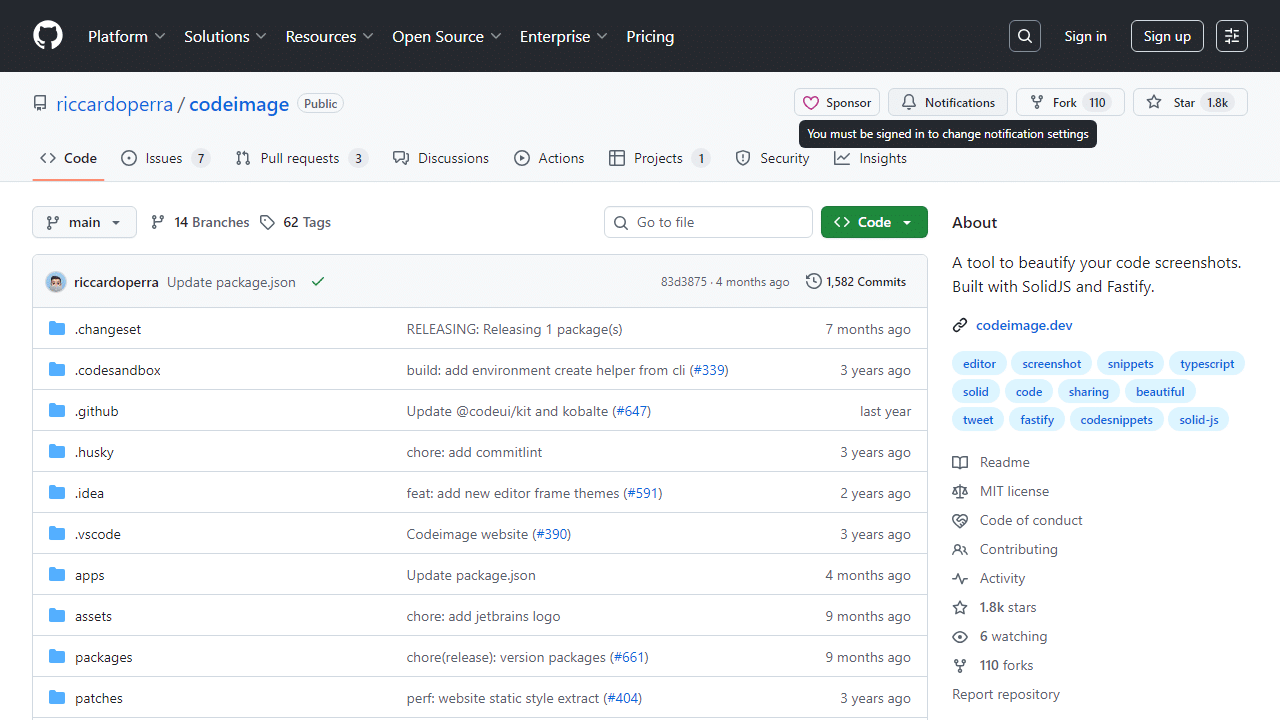Open the Pricing page

(x=650, y=36)
